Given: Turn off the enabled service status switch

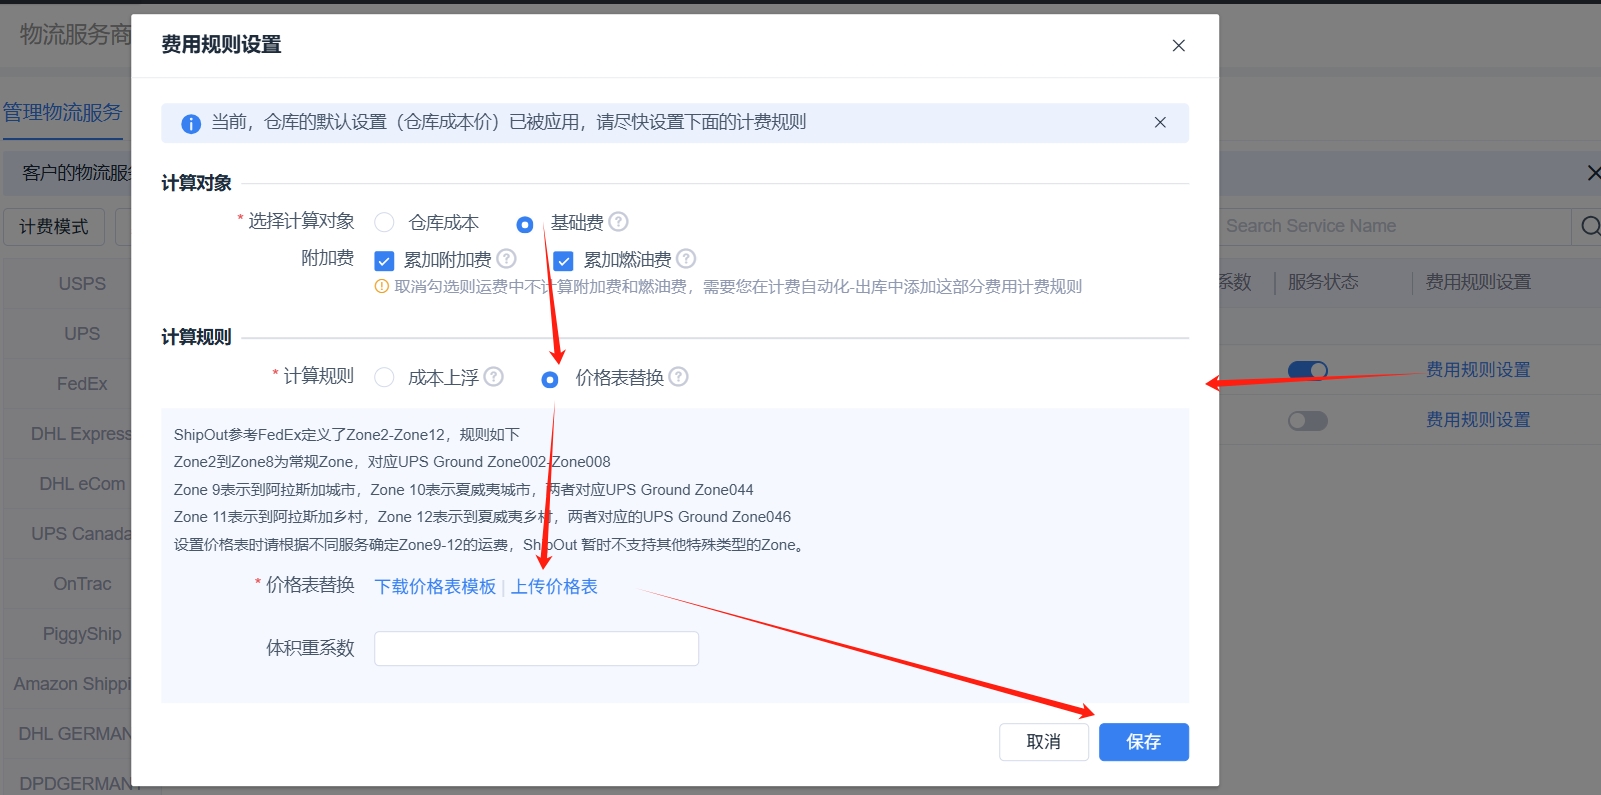Looking at the screenshot, I should tap(1307, 371).
